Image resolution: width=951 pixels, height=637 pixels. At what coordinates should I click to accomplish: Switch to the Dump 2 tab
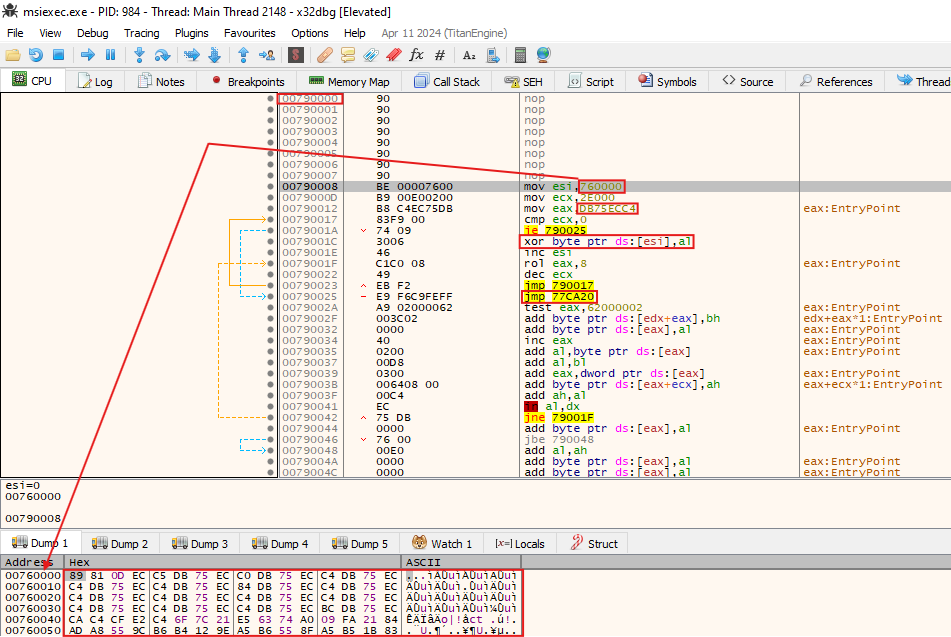pyautogui.click(x=119, y=544)
